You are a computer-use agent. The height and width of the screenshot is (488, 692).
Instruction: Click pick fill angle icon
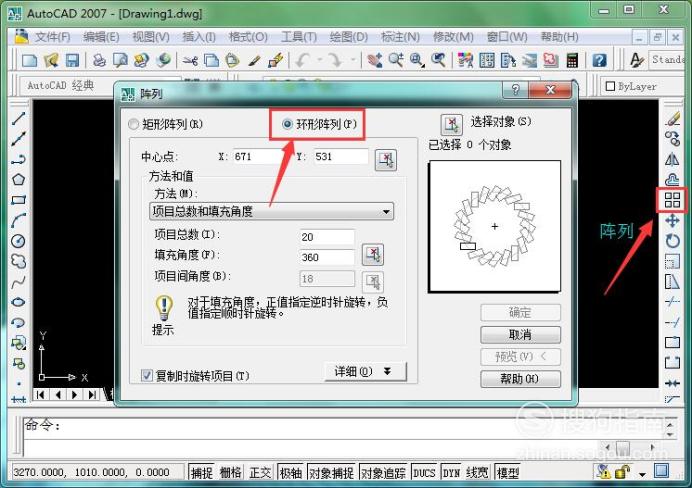373,255
